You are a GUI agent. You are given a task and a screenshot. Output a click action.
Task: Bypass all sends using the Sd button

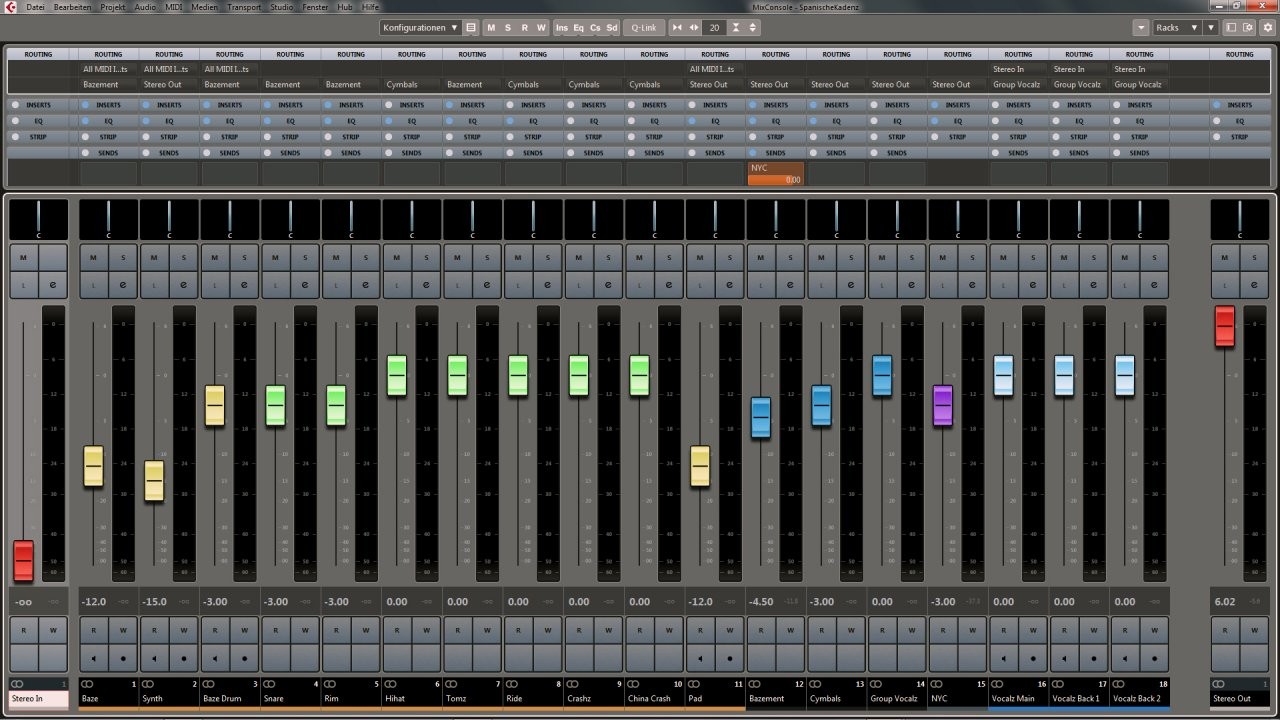(612, 28)
